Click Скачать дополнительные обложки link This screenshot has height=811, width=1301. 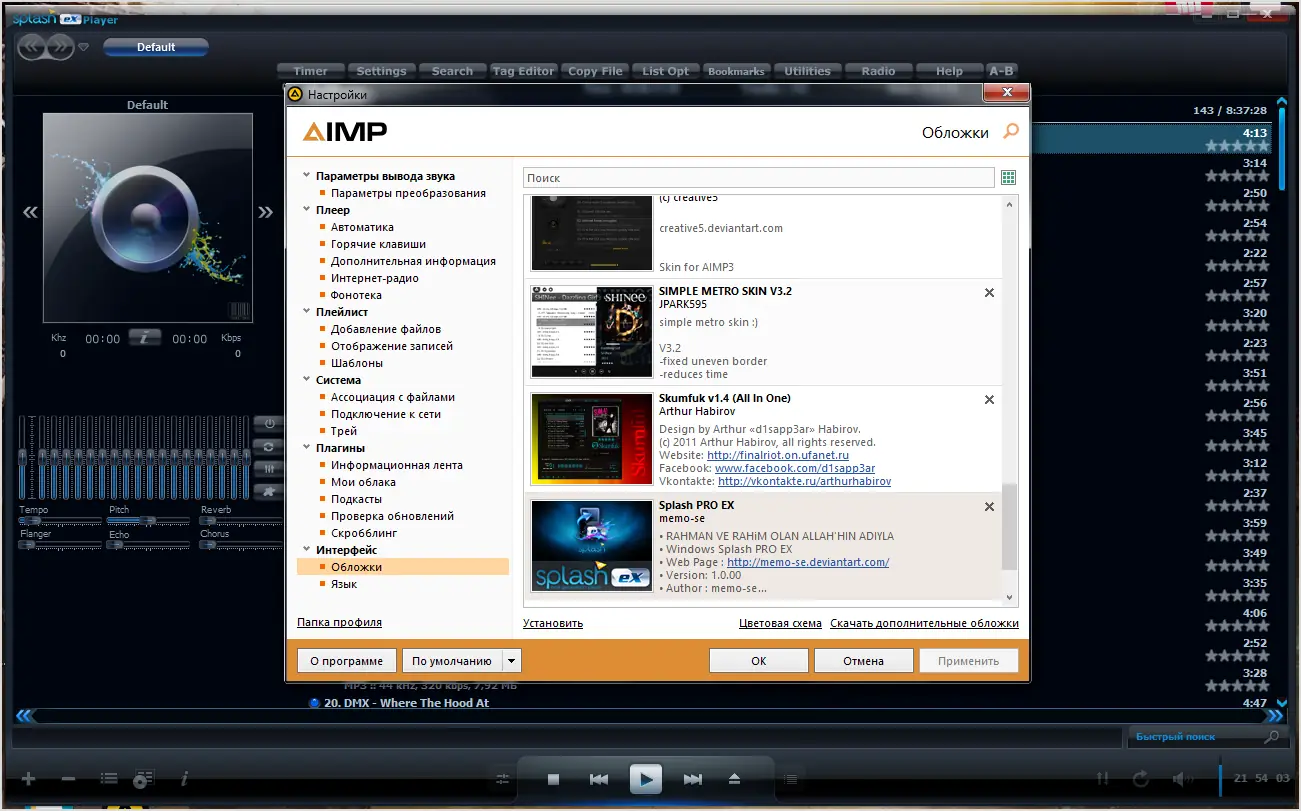pyautogui.click(x=924, y=623)
